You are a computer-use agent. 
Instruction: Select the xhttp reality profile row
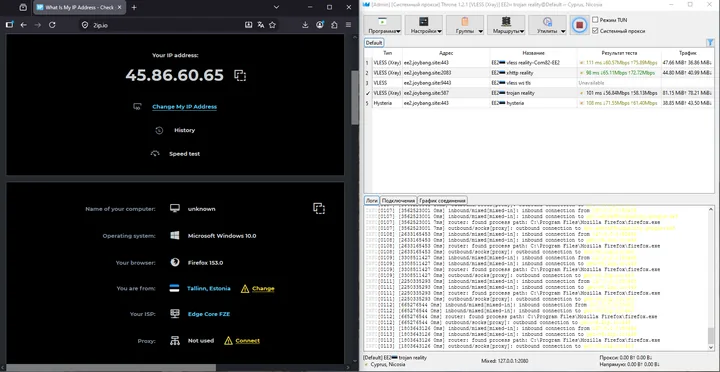[x=539, y=73]
